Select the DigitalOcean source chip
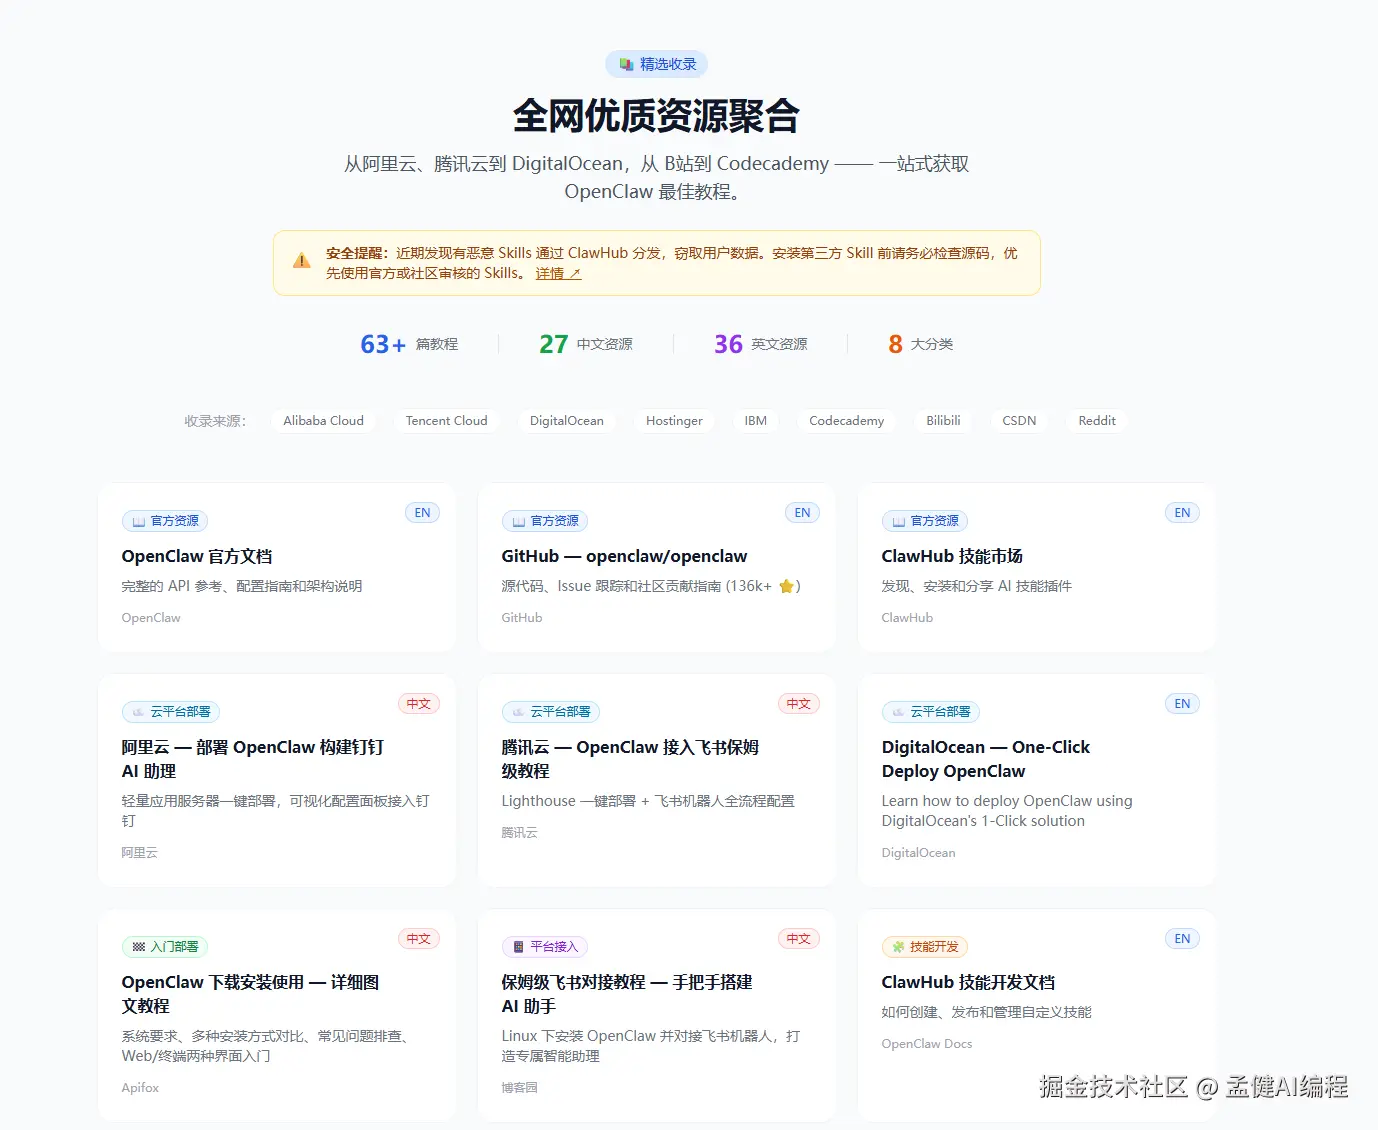The height and width of the screenshot is (1130, 1378). (x=566, y=421)
